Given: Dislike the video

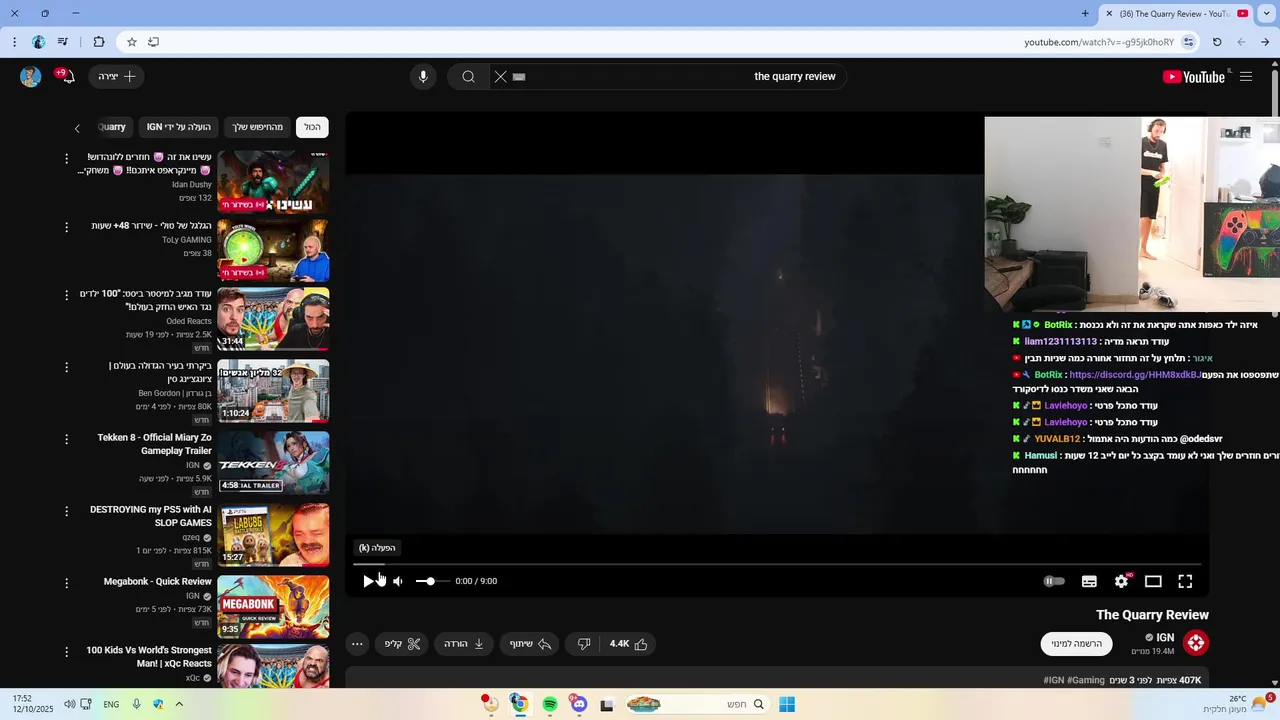Looking at the screenshot, I should tap(584, 644).
